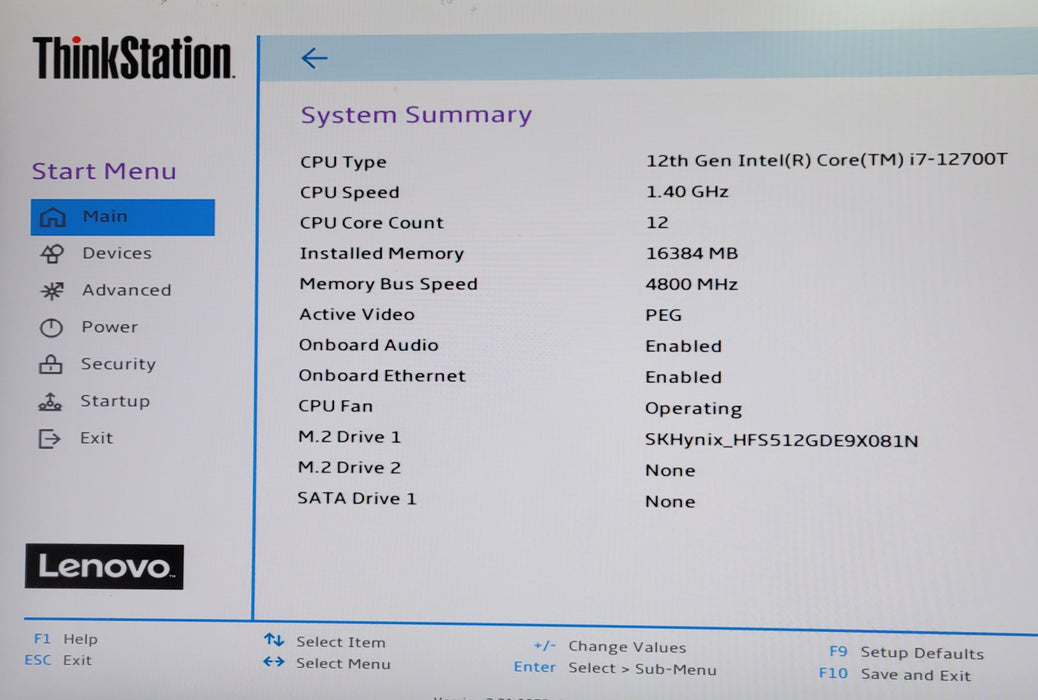The width and height of the screenshot is (1038, 700).
Task: Click Onboard Audio's Enabled value
Action: (x=684, y=346)
